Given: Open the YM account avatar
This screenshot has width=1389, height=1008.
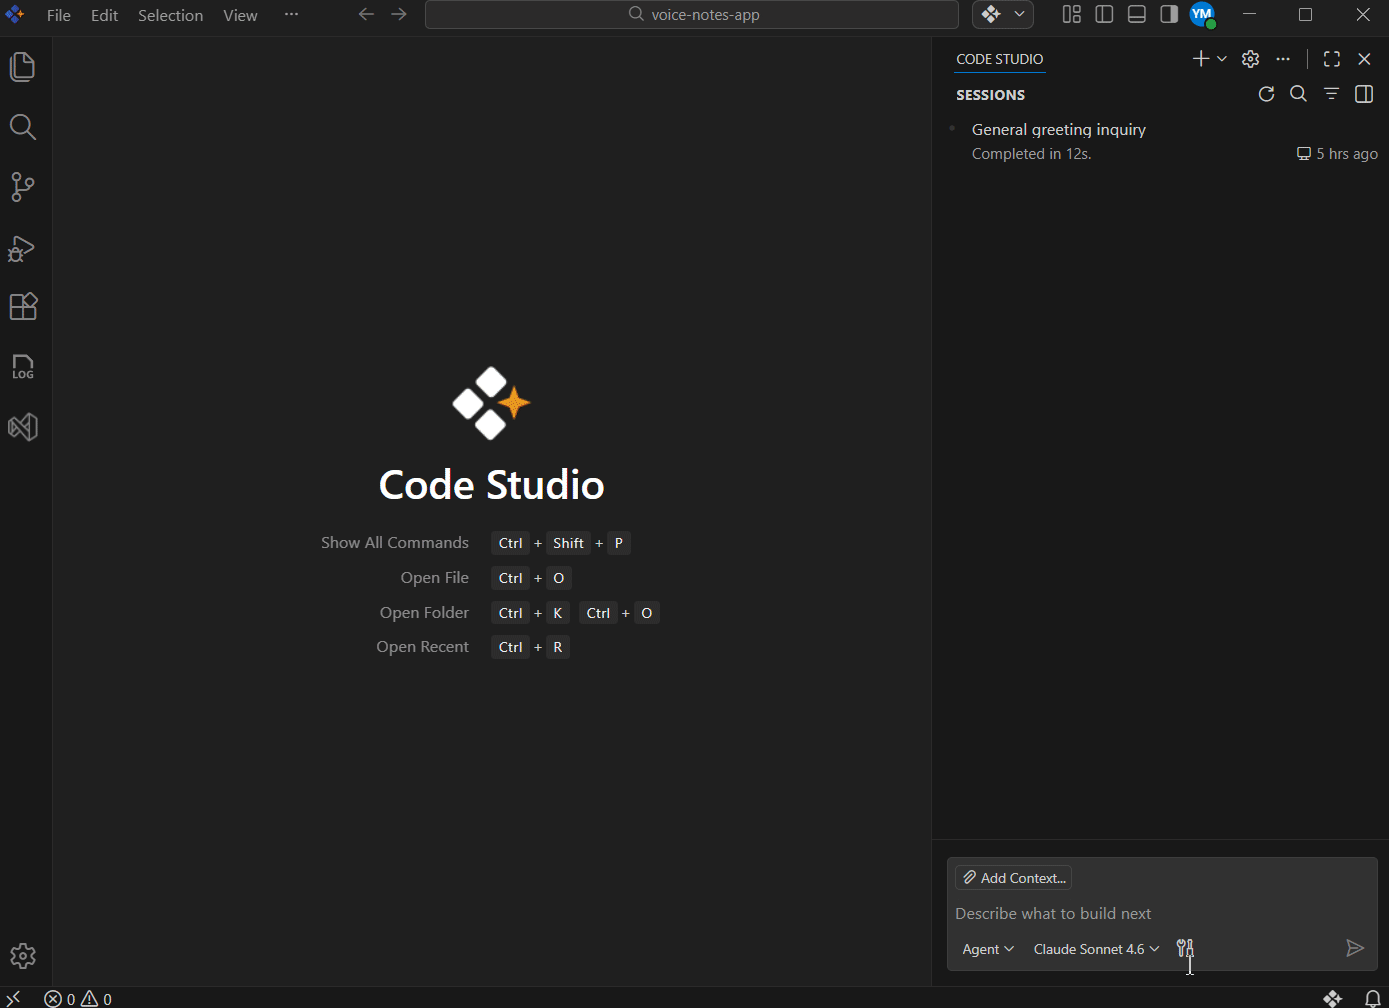Looking at the screenshot, I should (1202, 14).
